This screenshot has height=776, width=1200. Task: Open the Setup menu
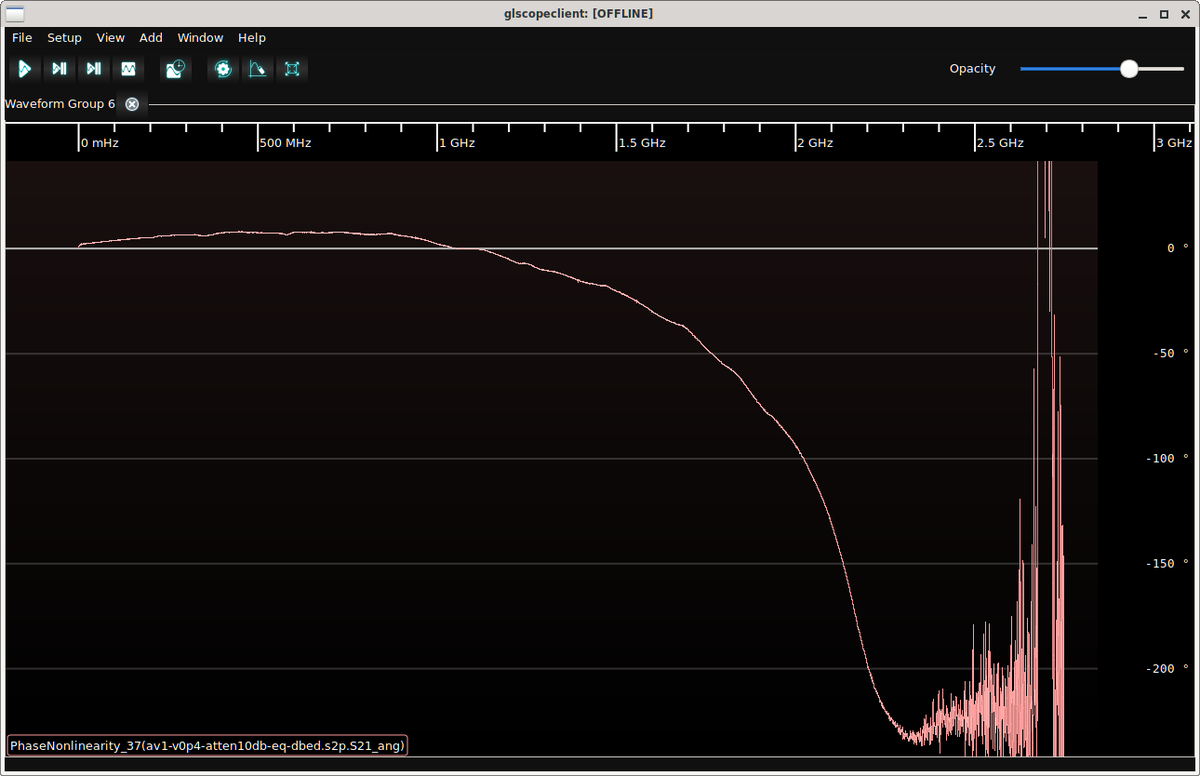click(x=64, y=38)
